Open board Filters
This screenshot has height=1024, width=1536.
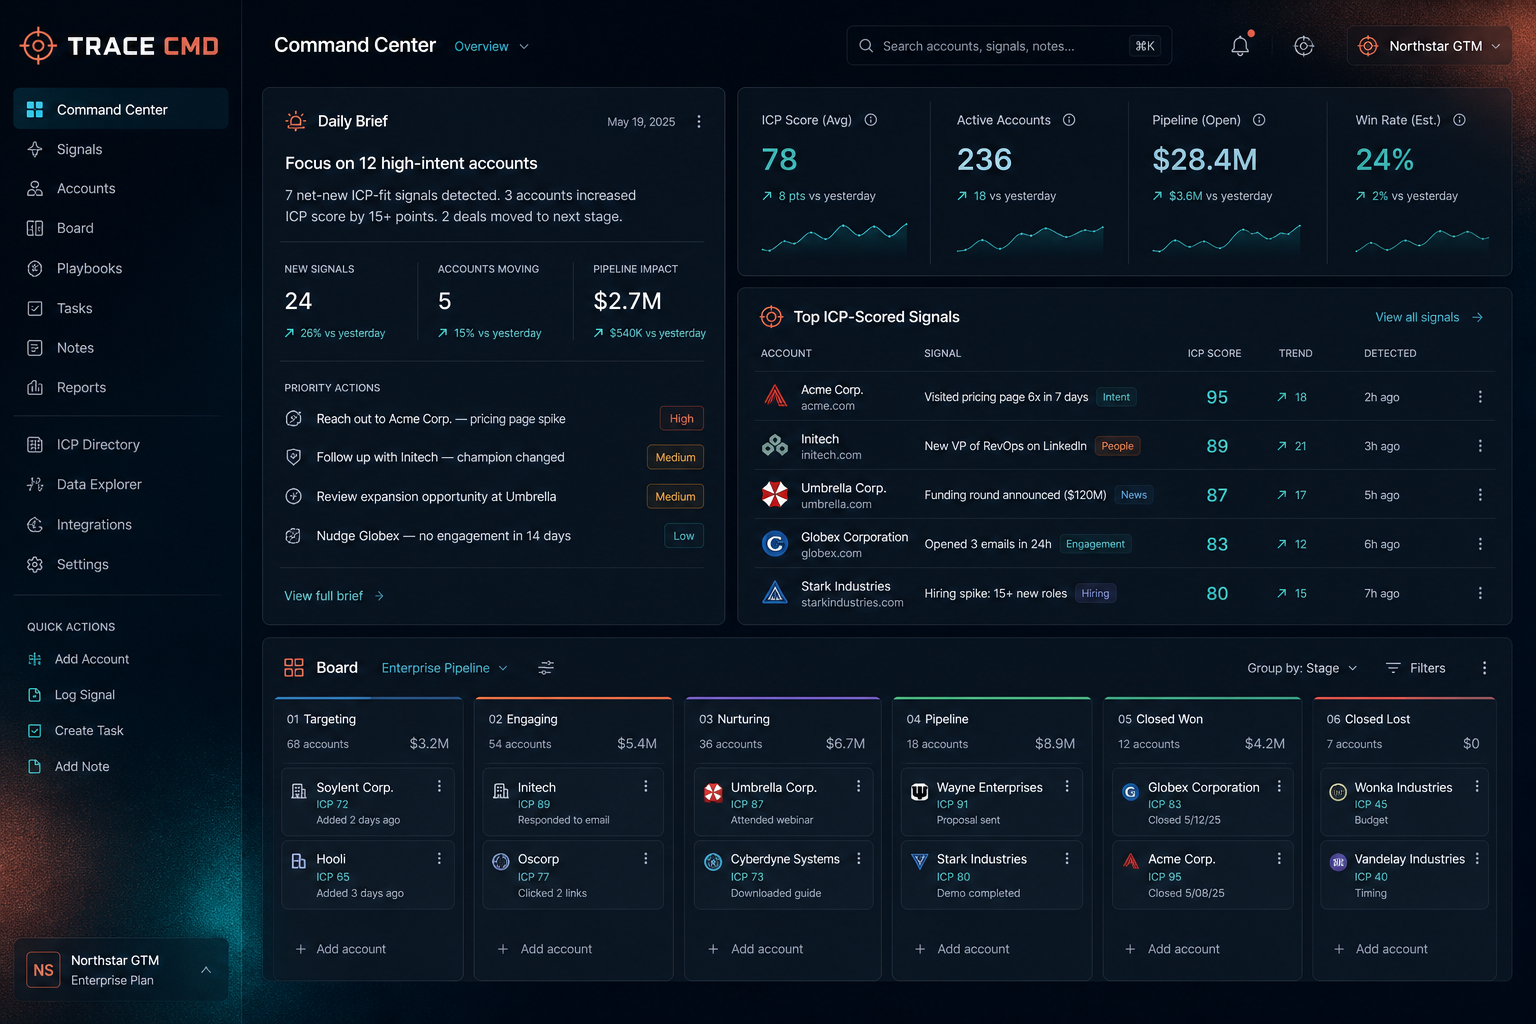(1415, 668)
